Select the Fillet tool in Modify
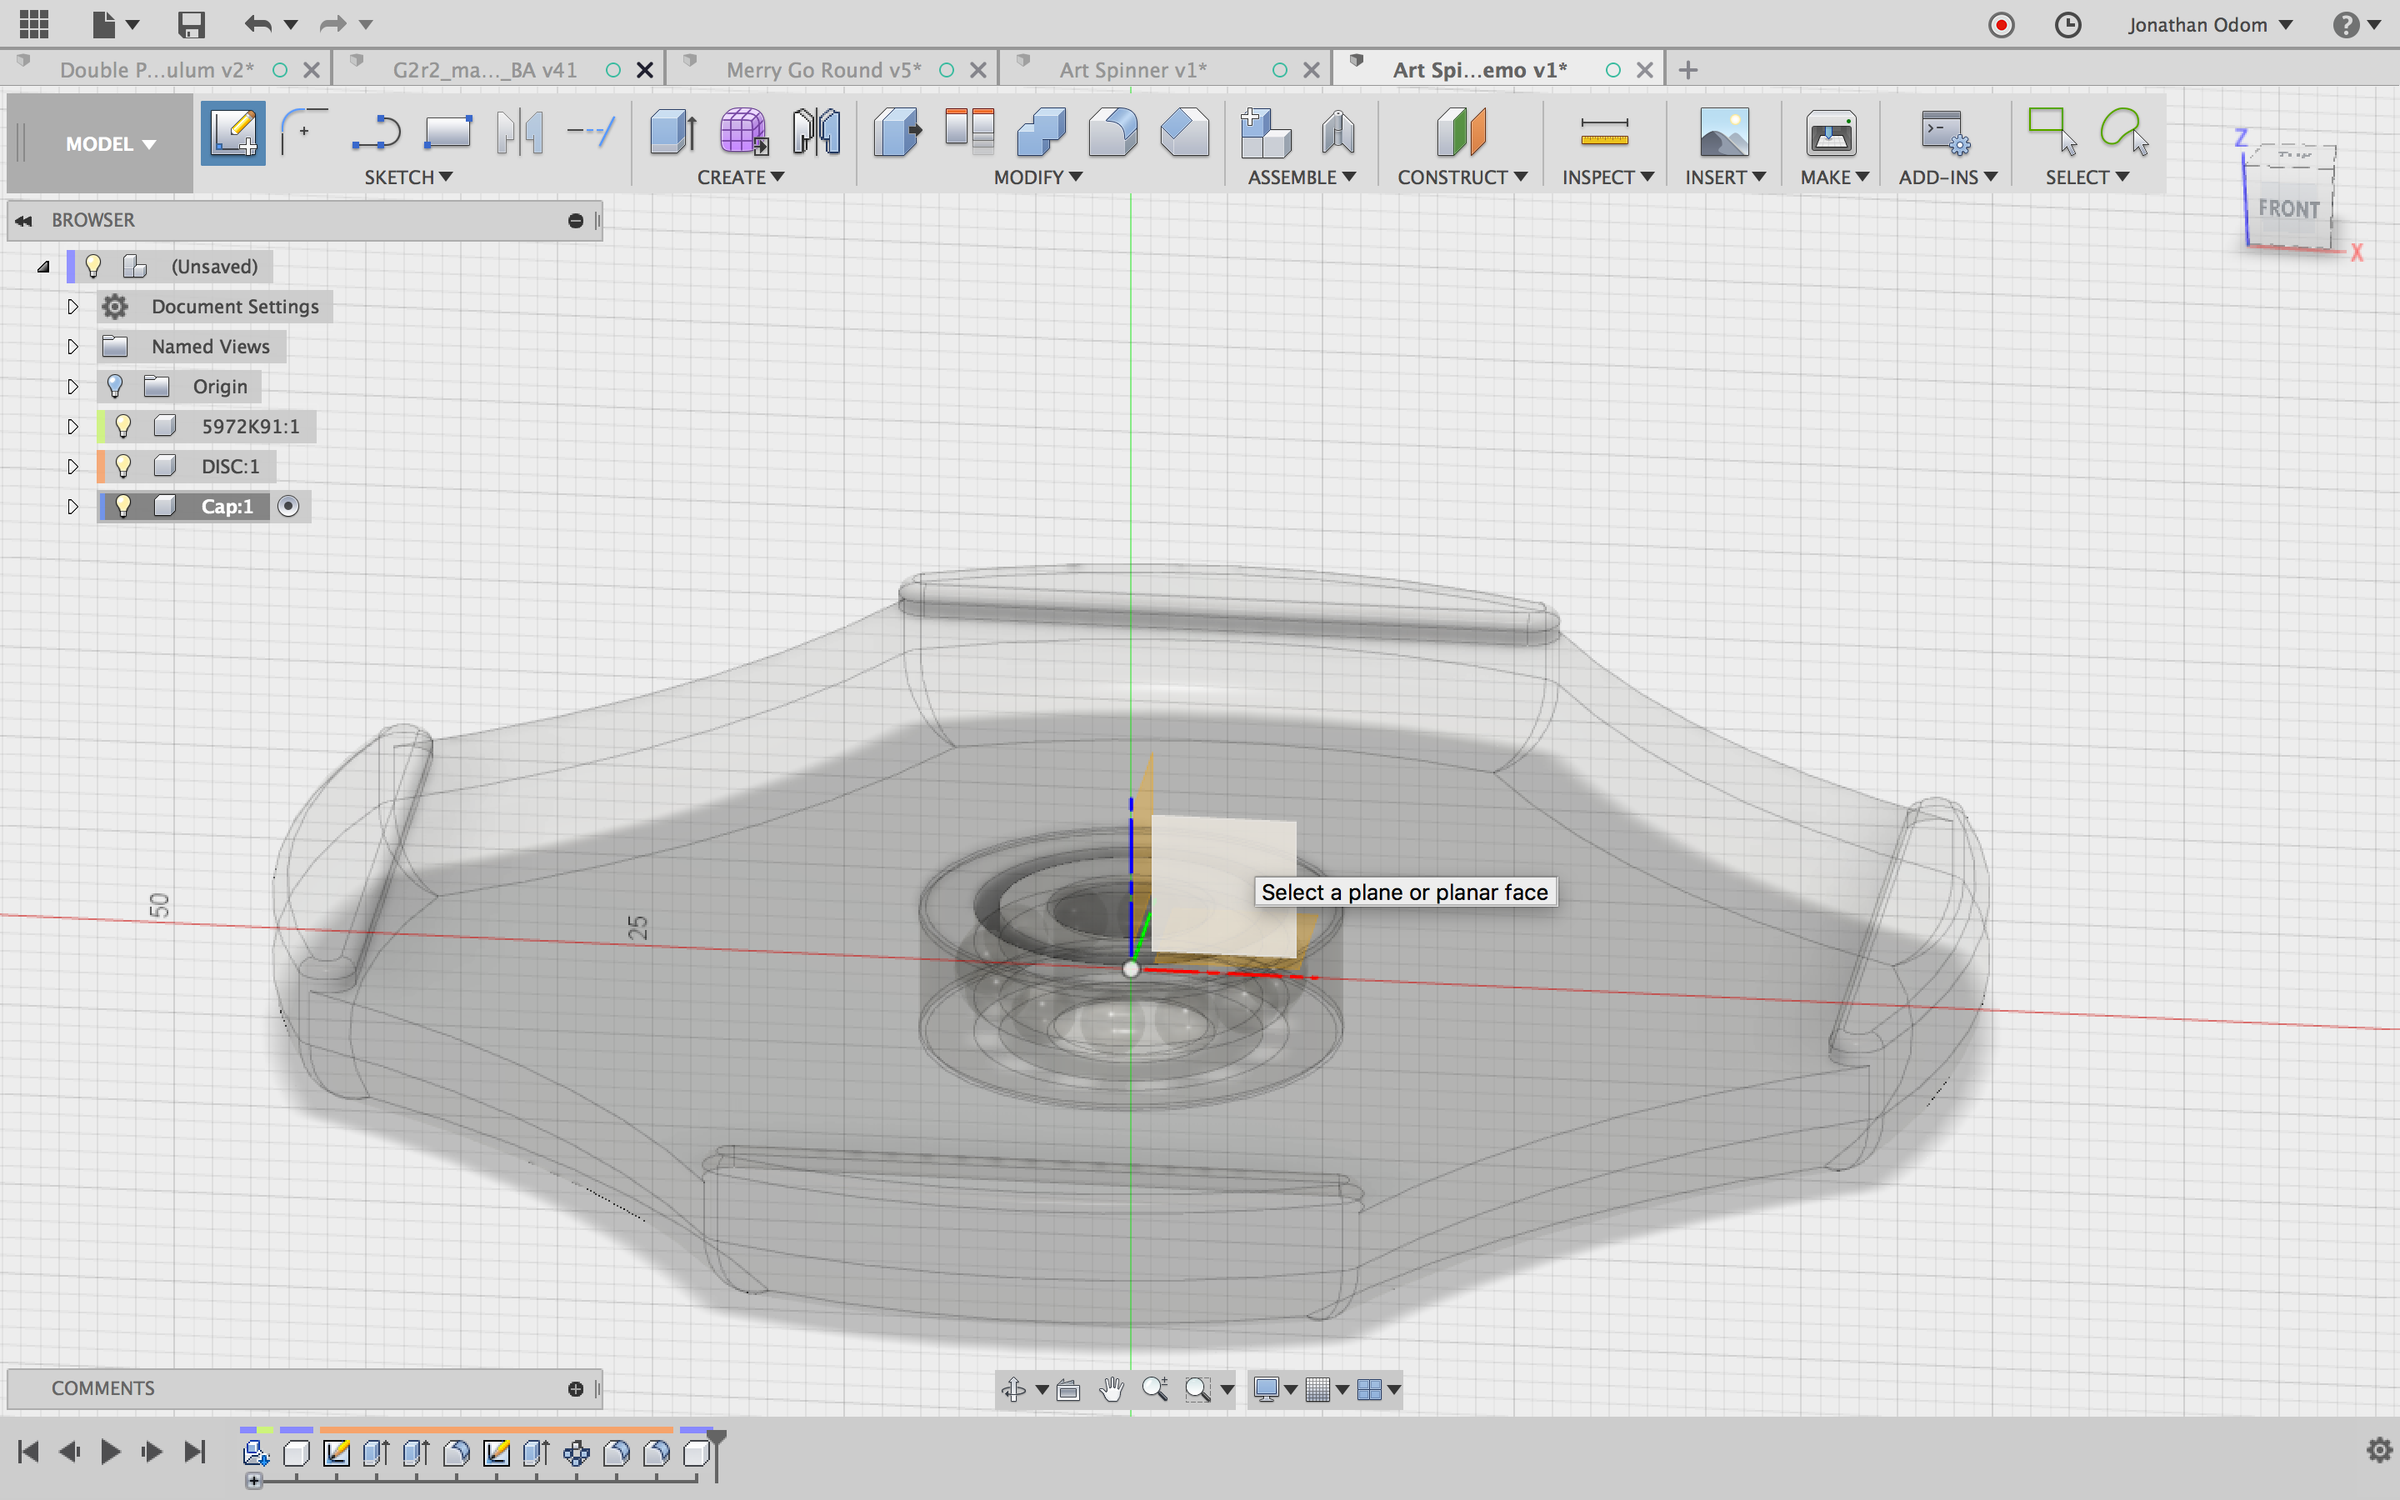The width and height of the screenshot is (2400, 1500). click(1112, 133)
